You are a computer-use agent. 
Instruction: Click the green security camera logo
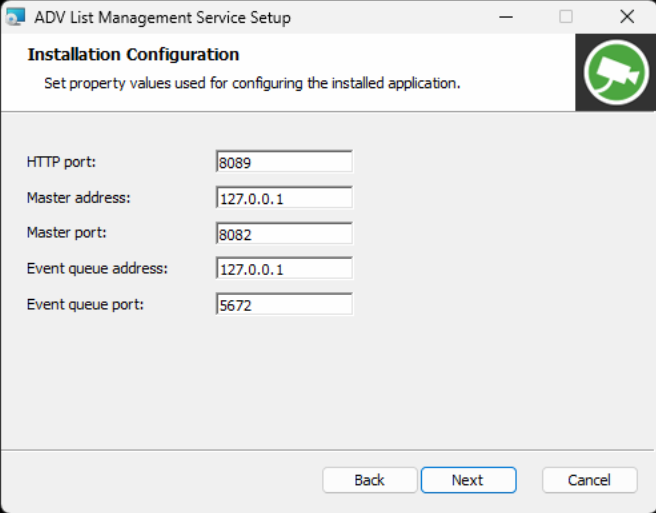point(615,72)
